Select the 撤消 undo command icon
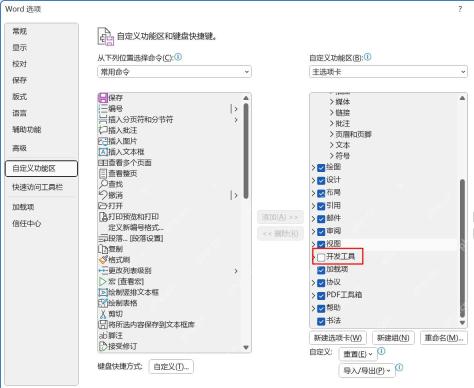Image resolution: width=474 pixels, height=388 pixels. click(103, 195)
